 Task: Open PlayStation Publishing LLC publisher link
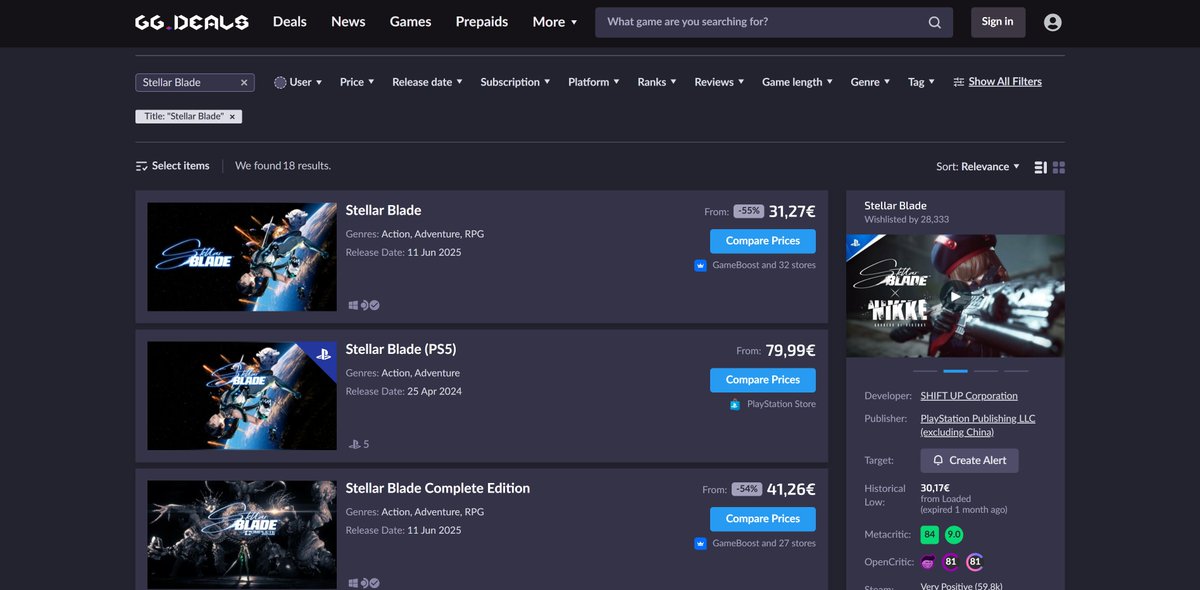pos(978,425)
